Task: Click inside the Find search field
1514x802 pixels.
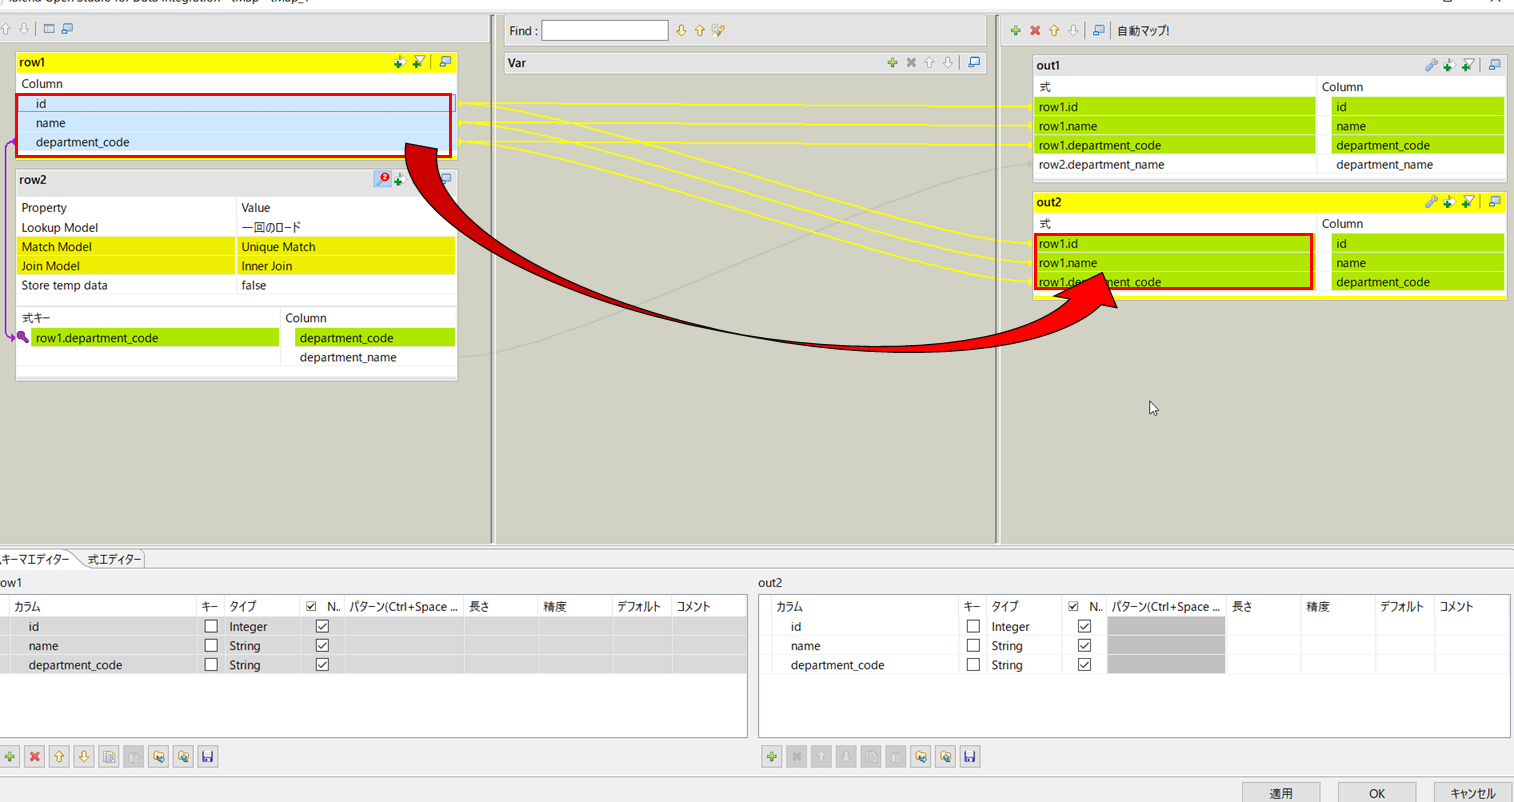Action: [604, 30]
